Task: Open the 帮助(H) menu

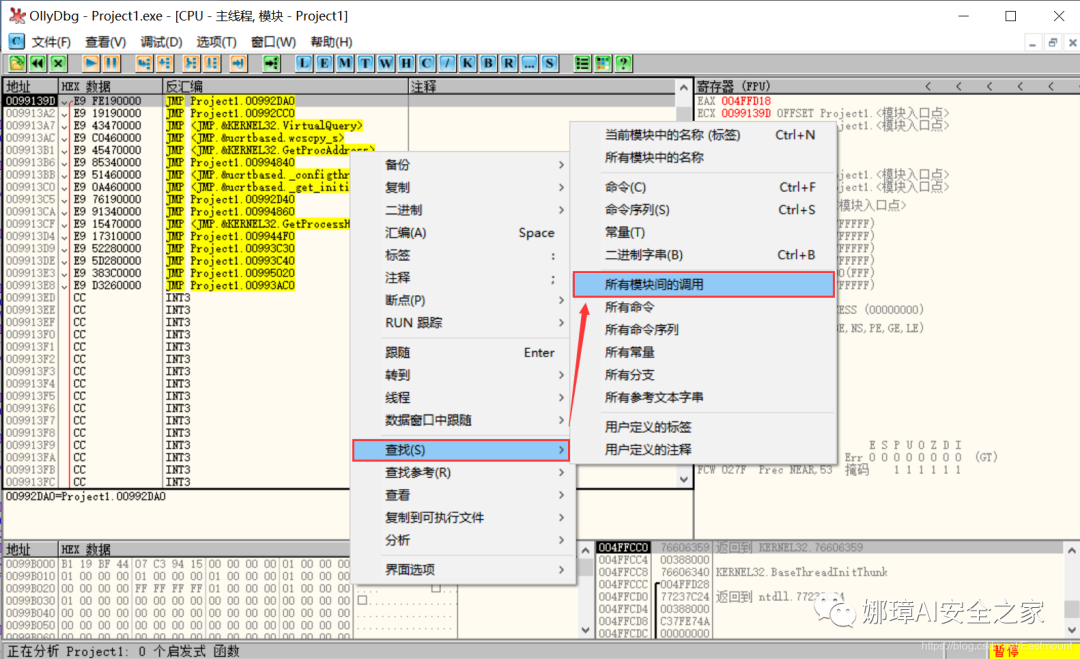Action: pyautogui.click(x=331, y=42)
